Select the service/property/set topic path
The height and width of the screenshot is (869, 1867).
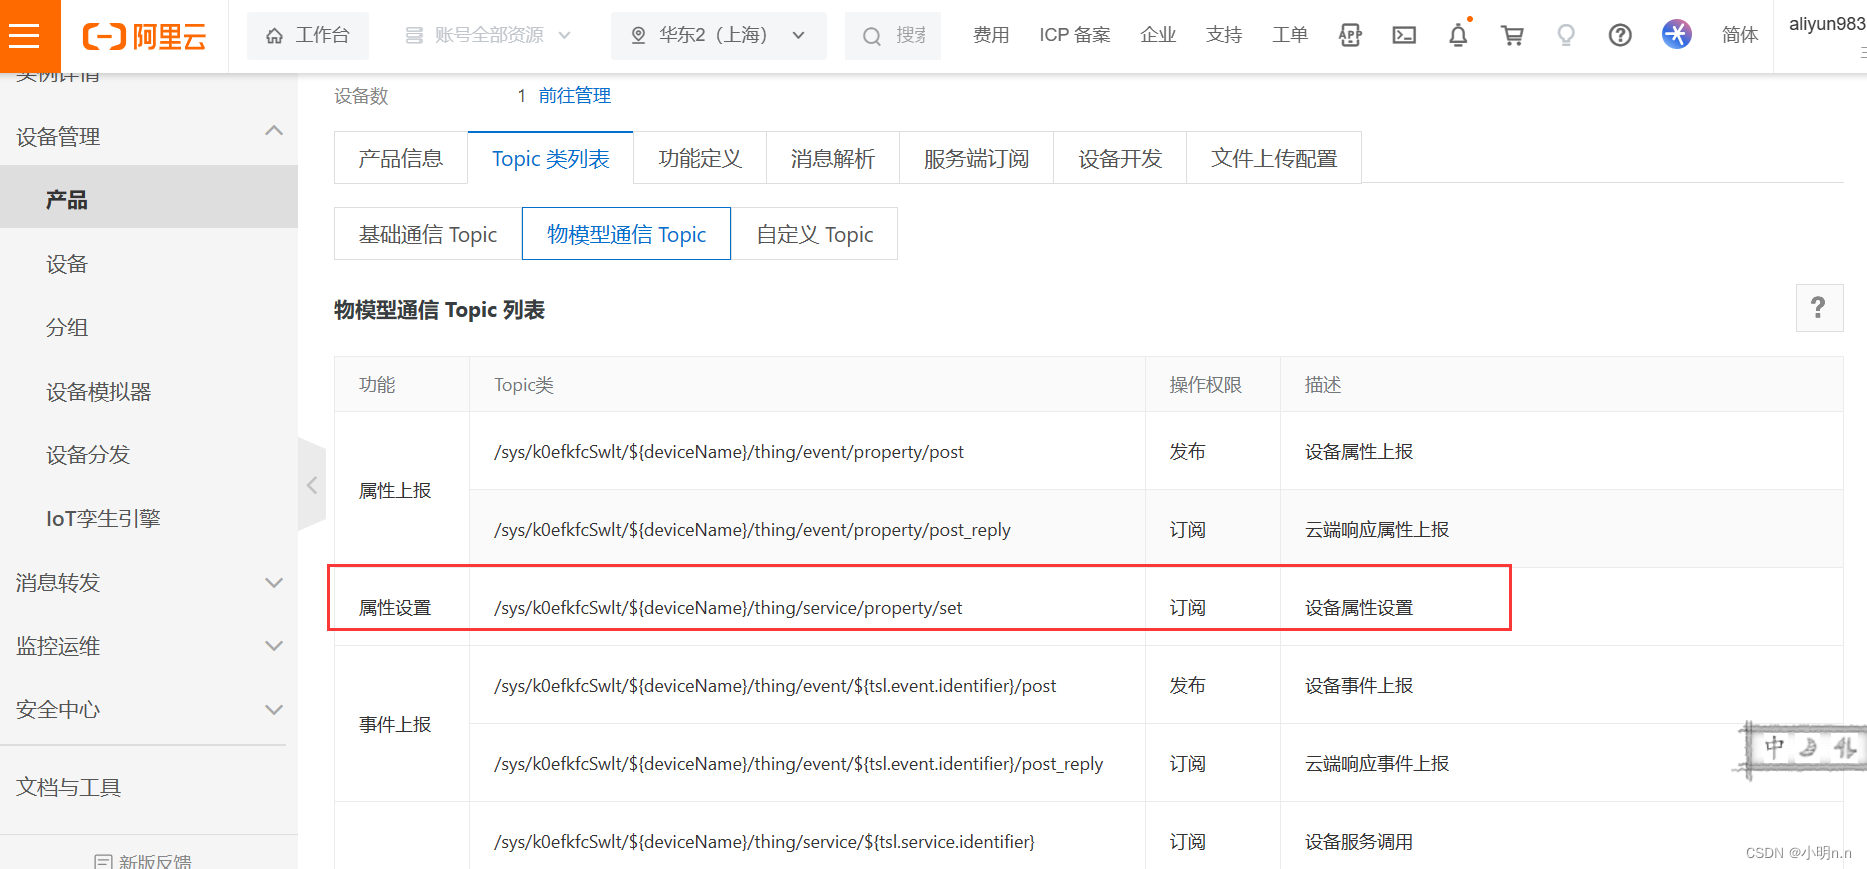click(x=728, y=608)
